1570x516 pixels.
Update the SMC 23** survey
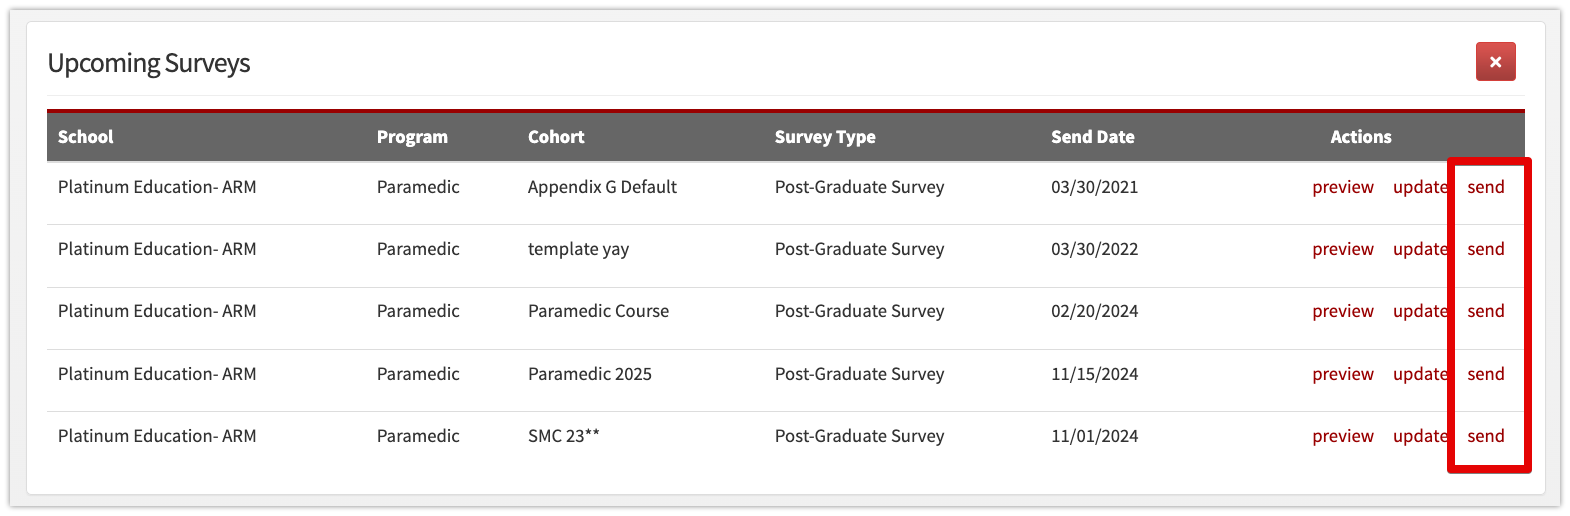coord(1420,436)
